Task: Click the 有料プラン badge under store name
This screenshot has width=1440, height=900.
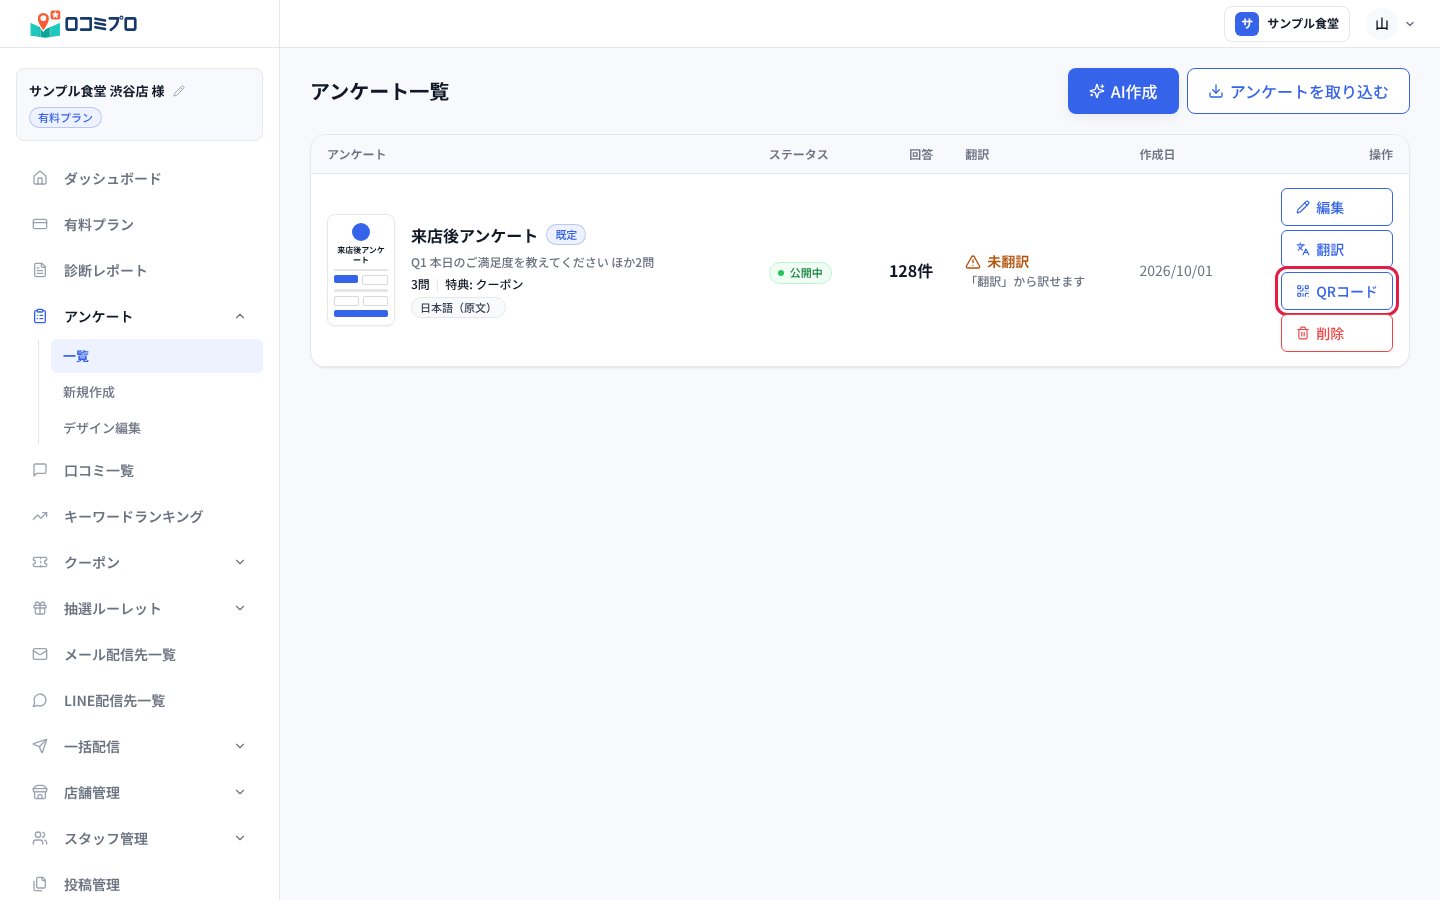Action: pyautogui.click(x=65, y=118)
